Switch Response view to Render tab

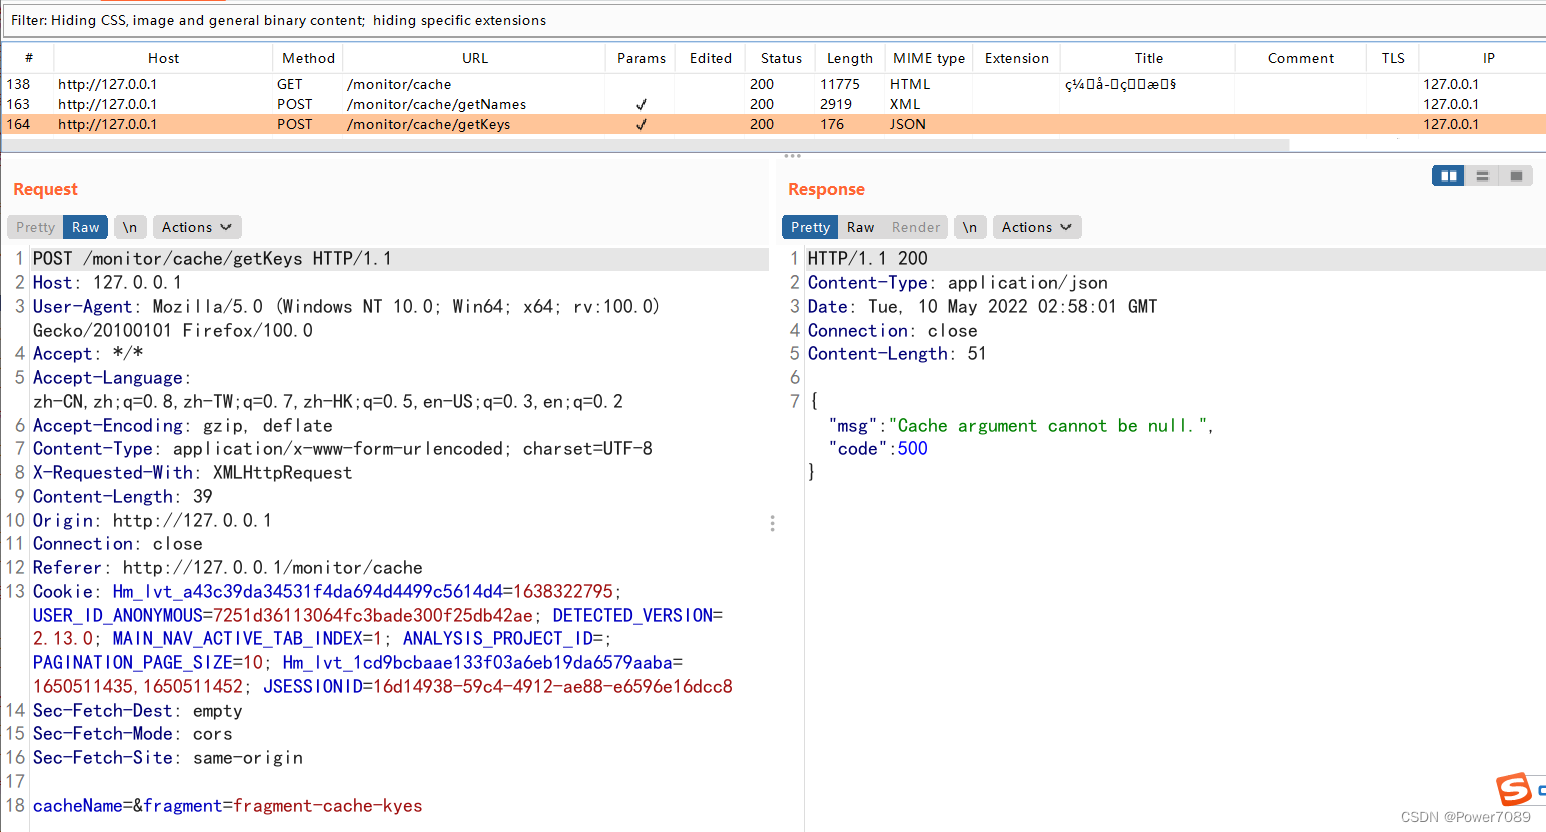click(916, 227)
